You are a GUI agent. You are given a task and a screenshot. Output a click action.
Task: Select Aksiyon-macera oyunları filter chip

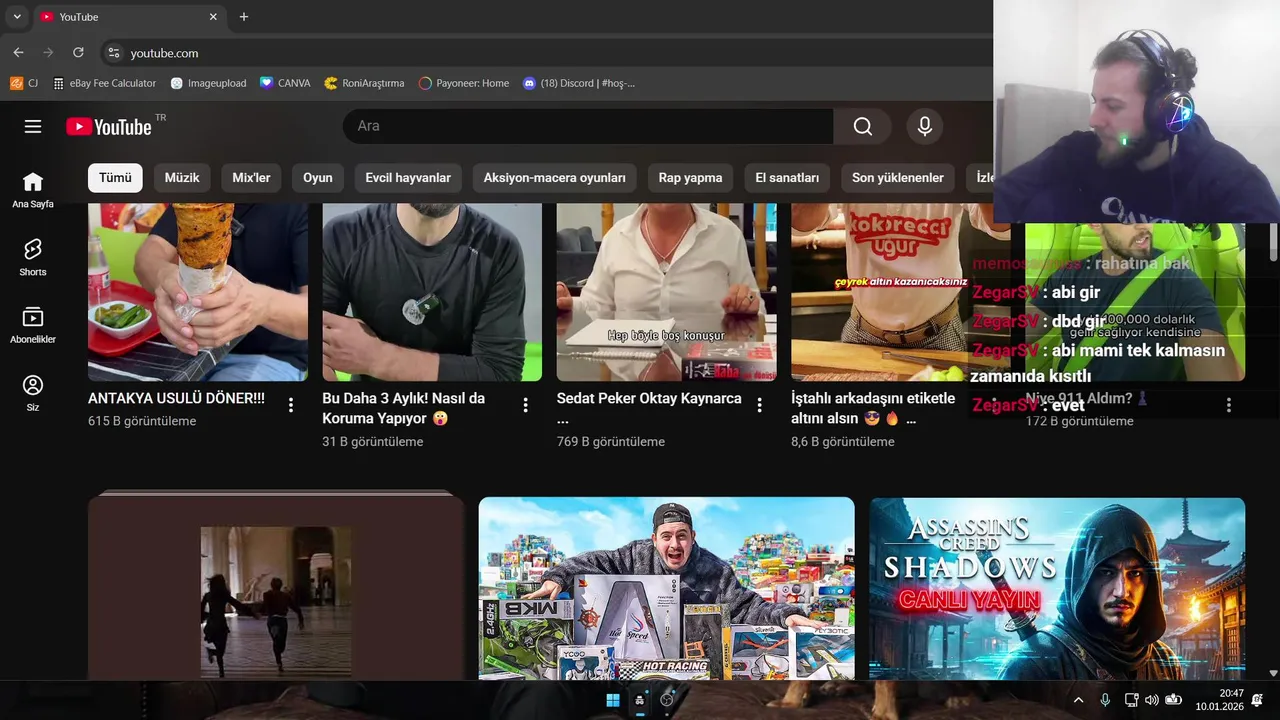pos(555,178)
